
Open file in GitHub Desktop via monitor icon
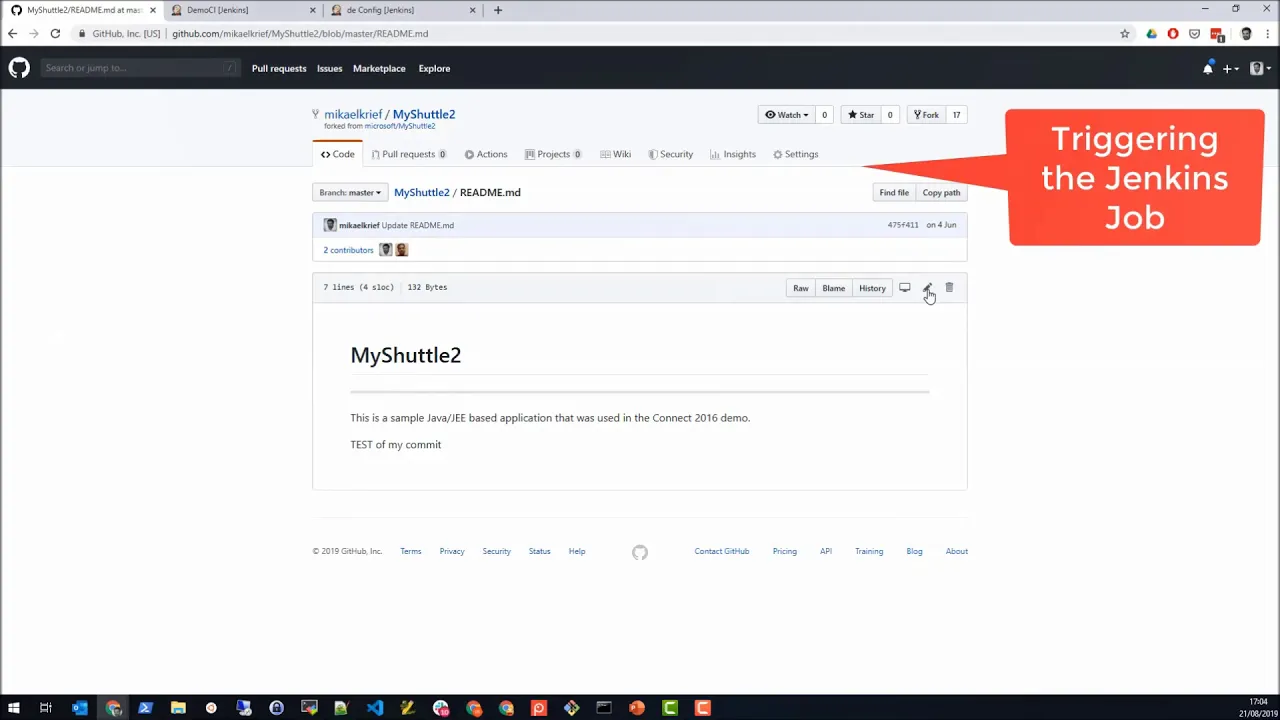point(904,288)
